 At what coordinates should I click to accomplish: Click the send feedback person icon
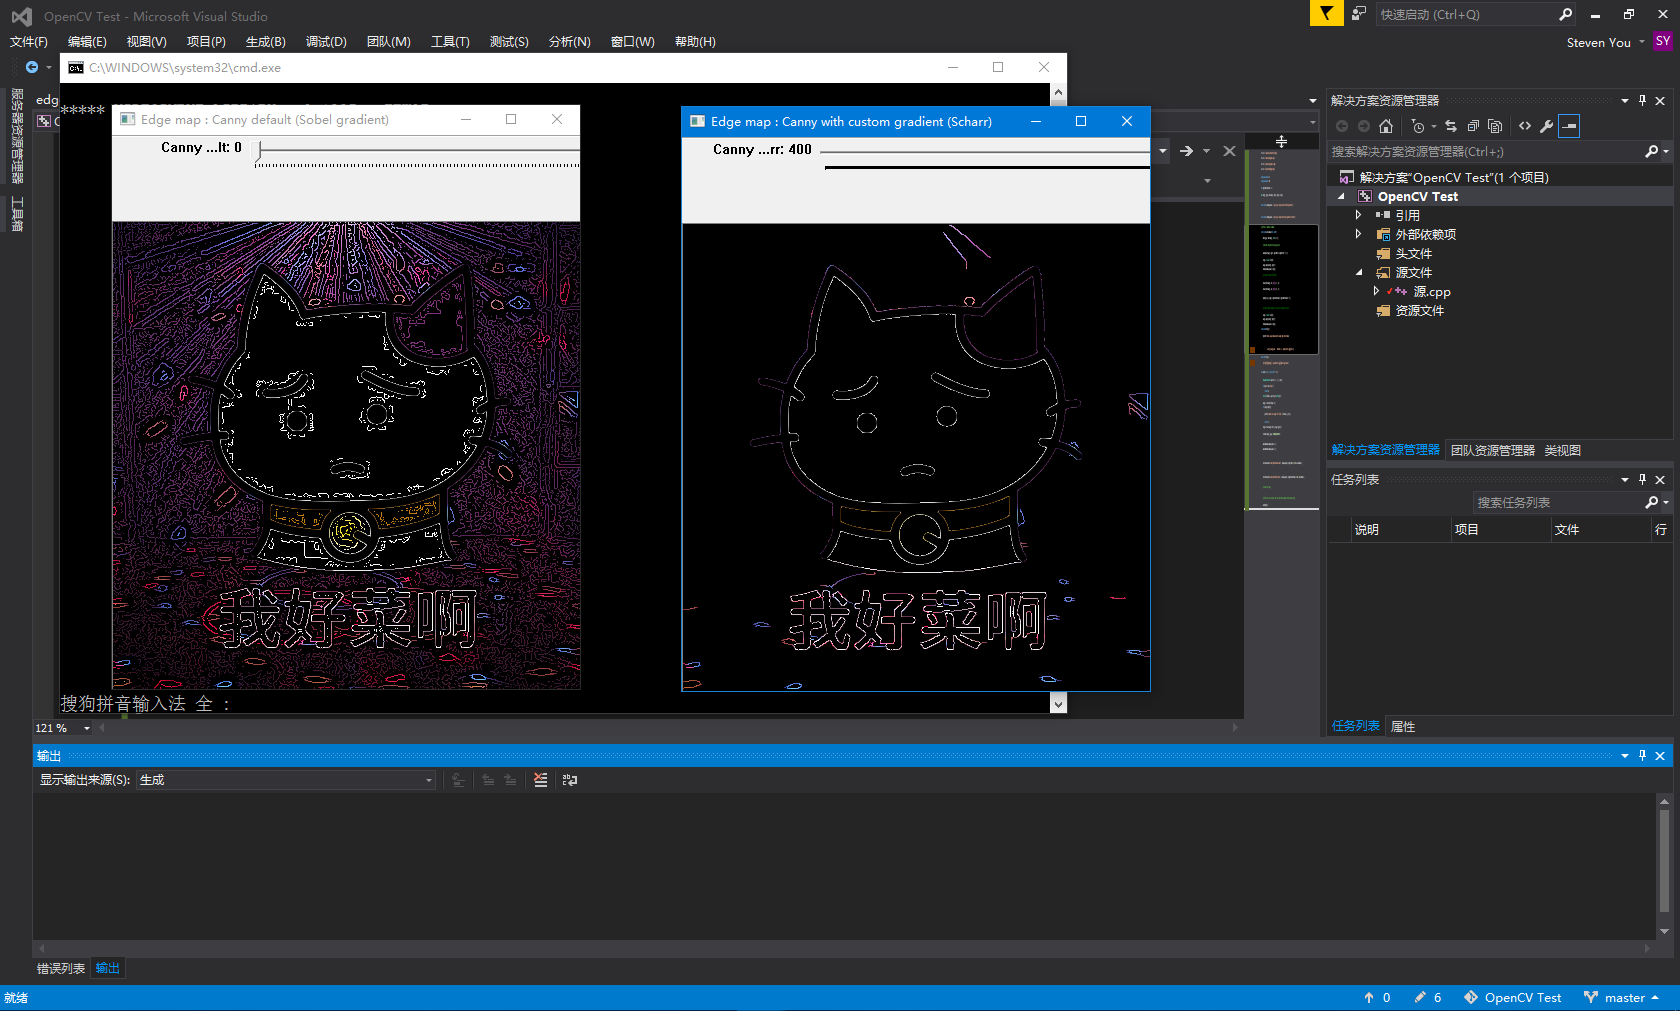click(x=1358, y=13)
